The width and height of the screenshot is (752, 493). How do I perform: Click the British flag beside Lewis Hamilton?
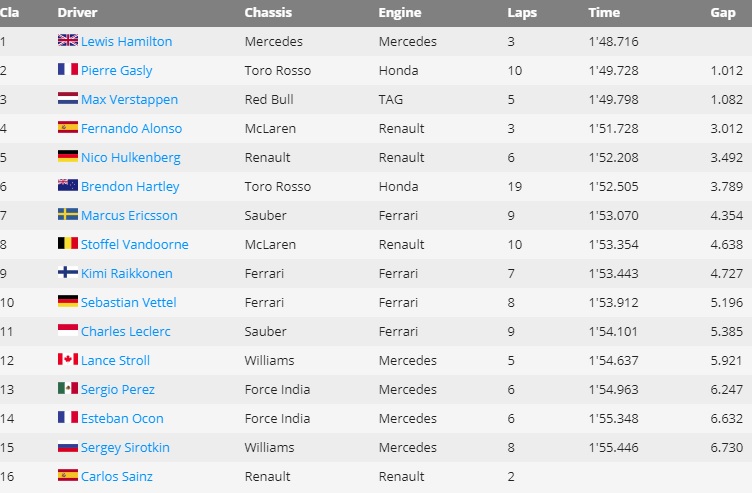pyautogui.click(x=68, y=41)
